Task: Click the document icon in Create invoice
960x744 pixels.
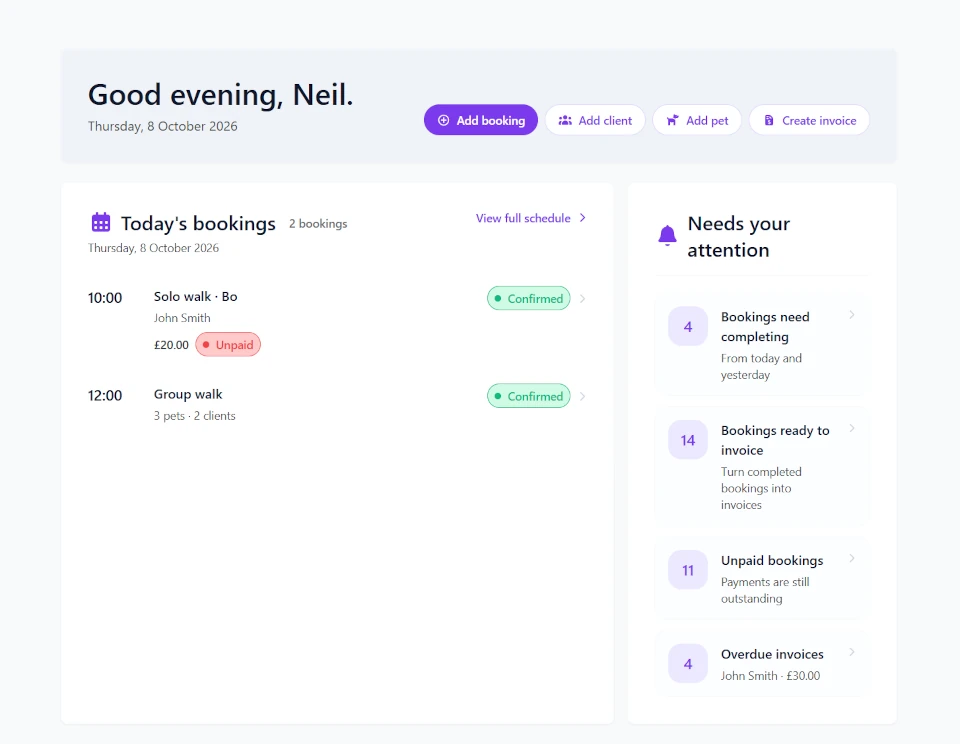Action: tap(769, 121)
